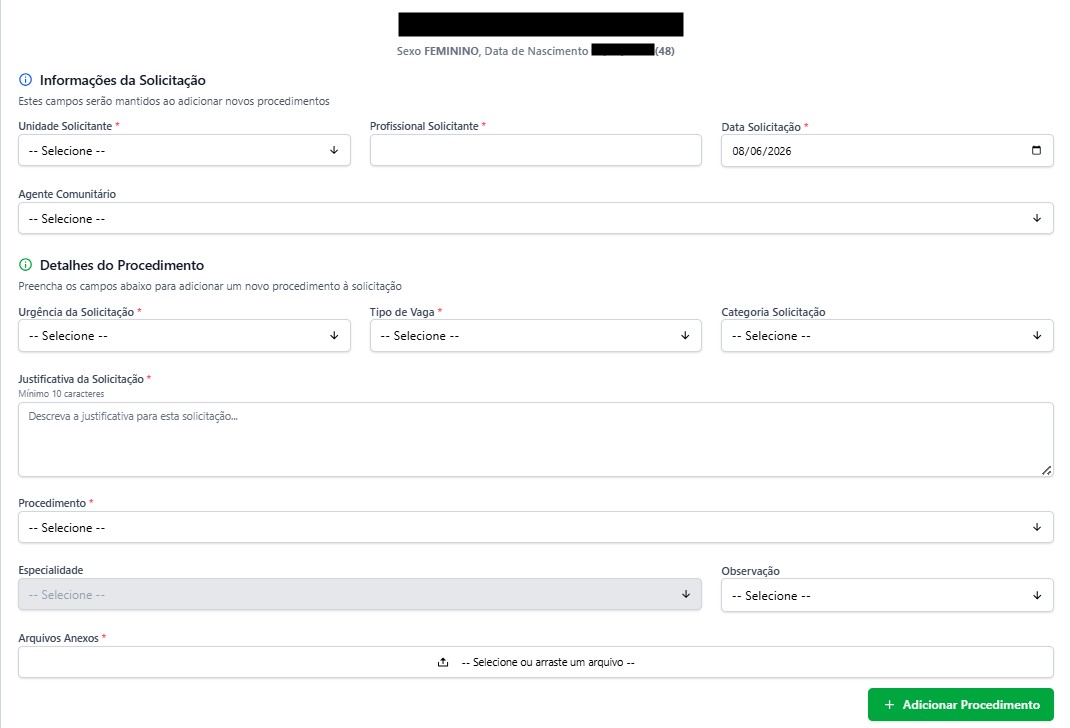Focus the Justificativa da Solicitação text area

click(536, 439)
